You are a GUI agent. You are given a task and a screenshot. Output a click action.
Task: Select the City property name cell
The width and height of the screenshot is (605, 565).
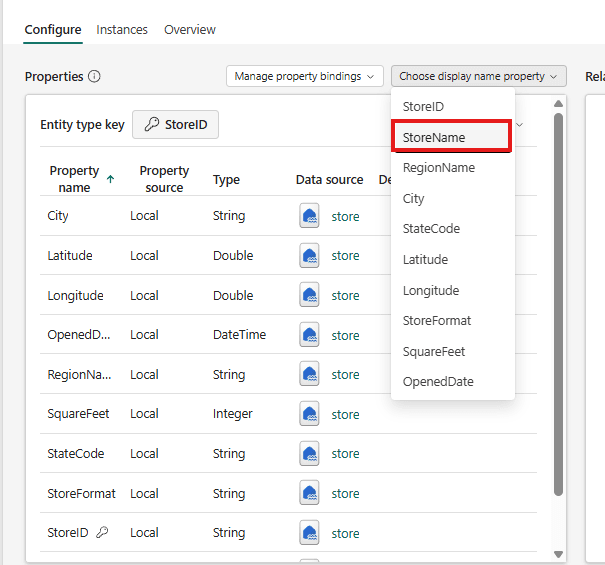coord(58,216)
